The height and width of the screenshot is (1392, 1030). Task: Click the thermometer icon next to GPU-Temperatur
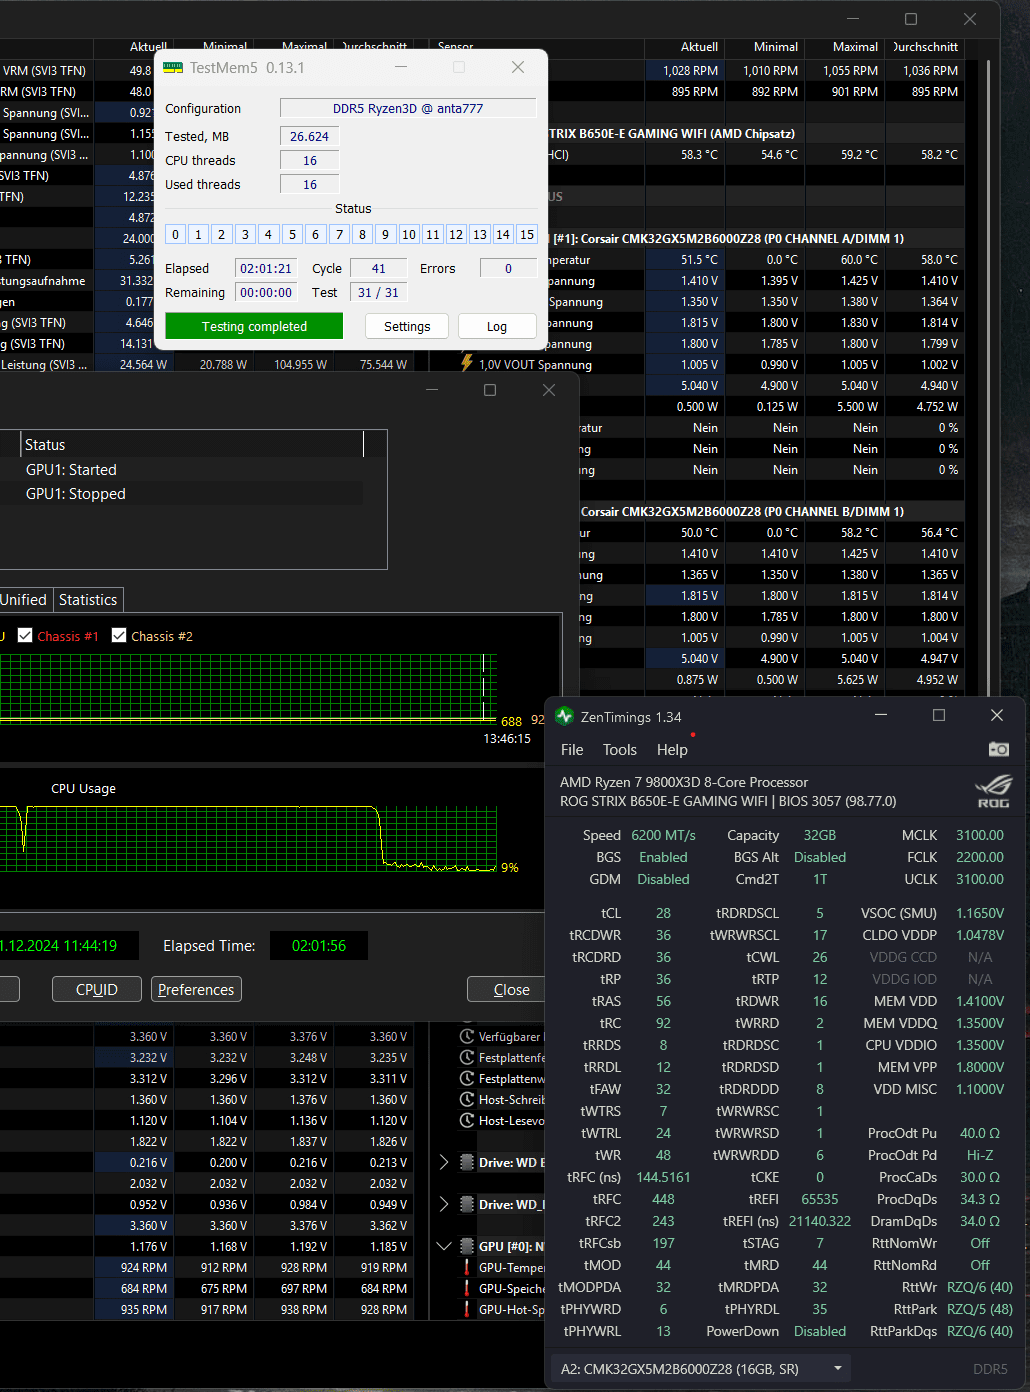pos(467,1267)
